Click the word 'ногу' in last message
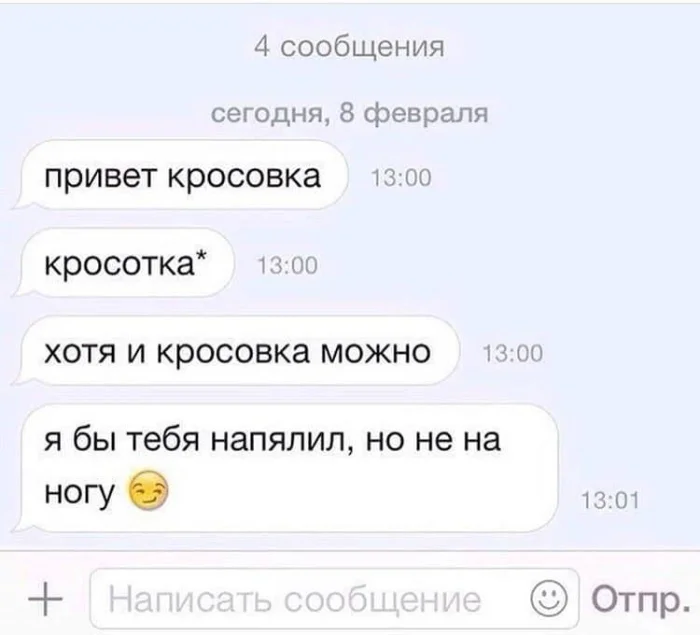700x635 pixels. [x=79, y=493]
